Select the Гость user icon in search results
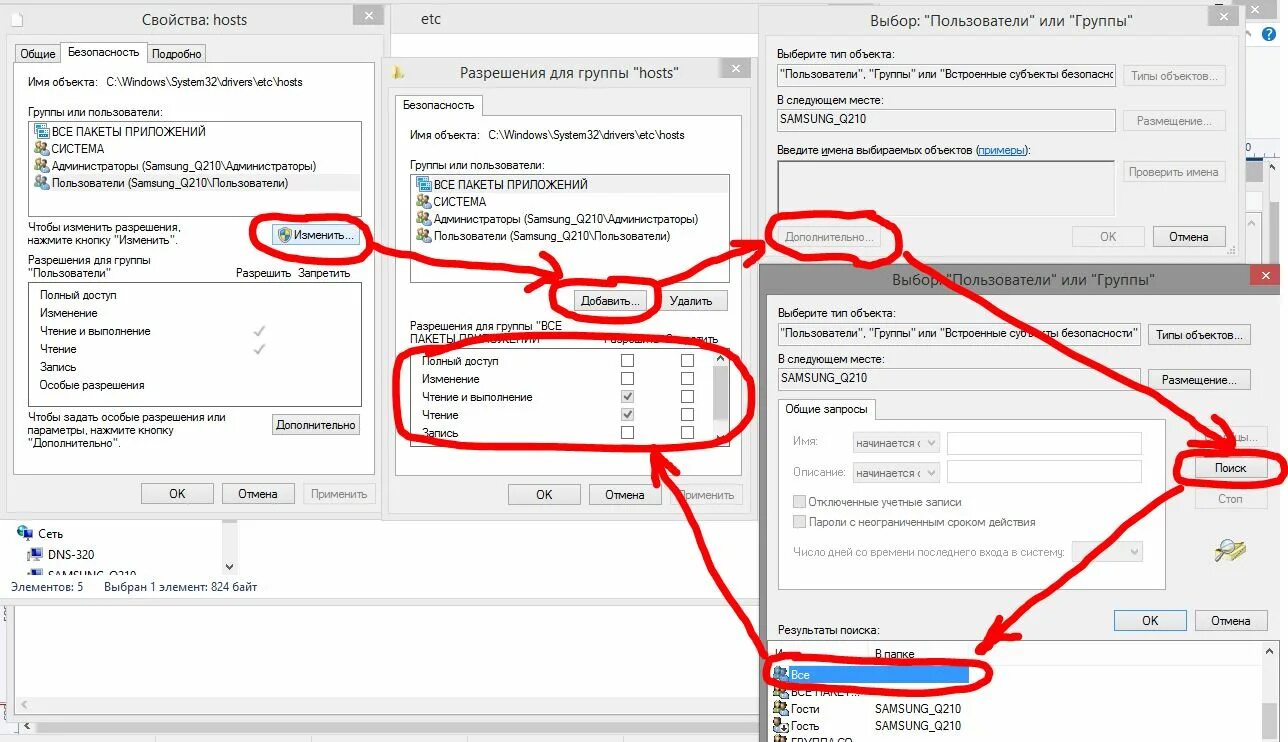This screenshot has height=742, width=1288. [781, 725]
